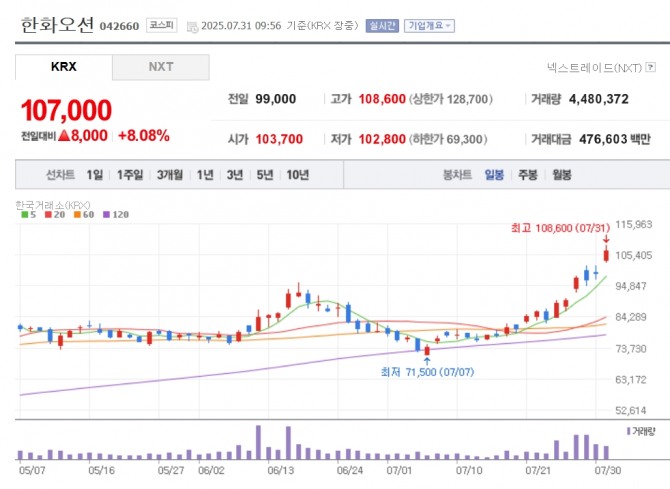Click the 115,963 price axis label

(633, 224)
